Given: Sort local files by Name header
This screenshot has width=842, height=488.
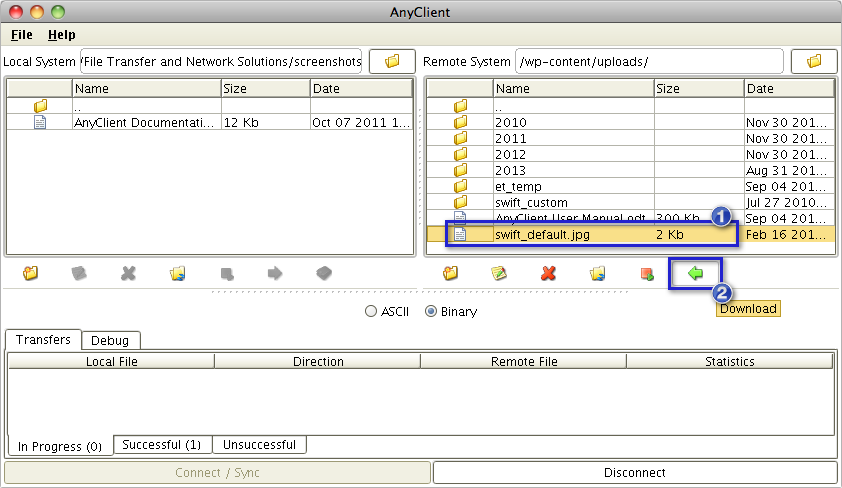Looking at the screenshot, I should coord(147,89).
